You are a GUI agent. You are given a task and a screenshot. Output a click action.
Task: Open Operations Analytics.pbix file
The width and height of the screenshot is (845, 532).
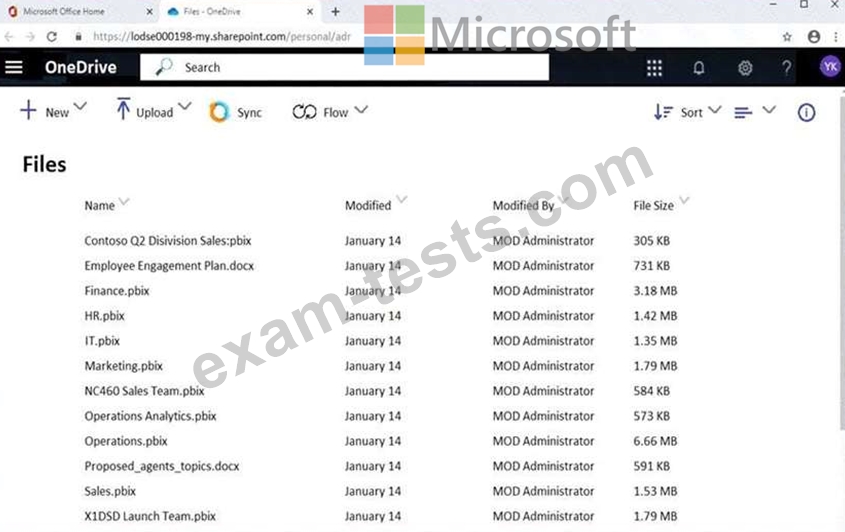click(x=150, y=416)
